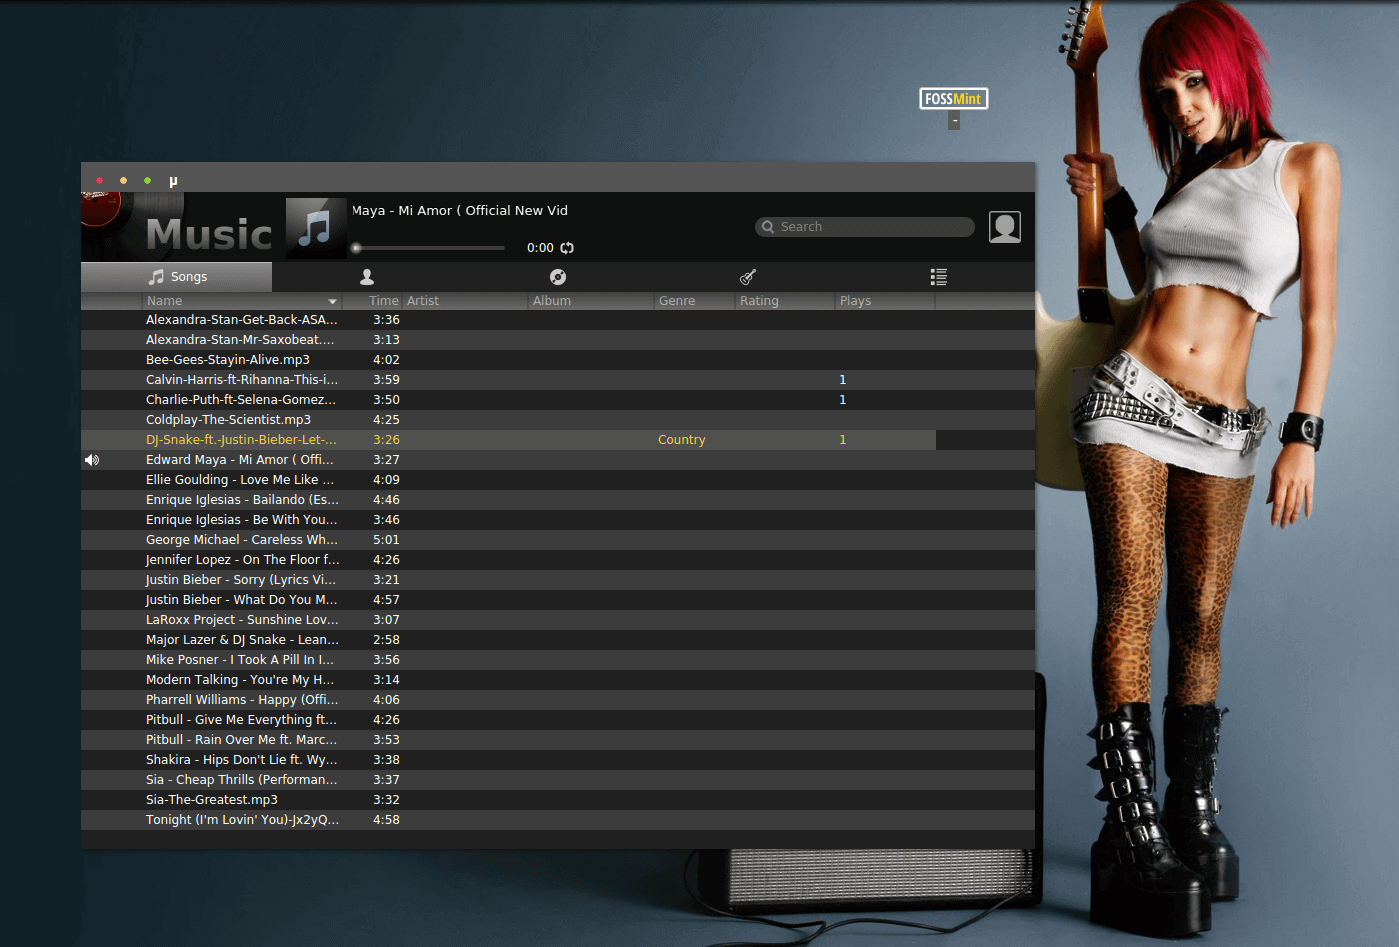
Task: Click play count 1 on Charlie-Puth row
Action: [x=843, y=400]
